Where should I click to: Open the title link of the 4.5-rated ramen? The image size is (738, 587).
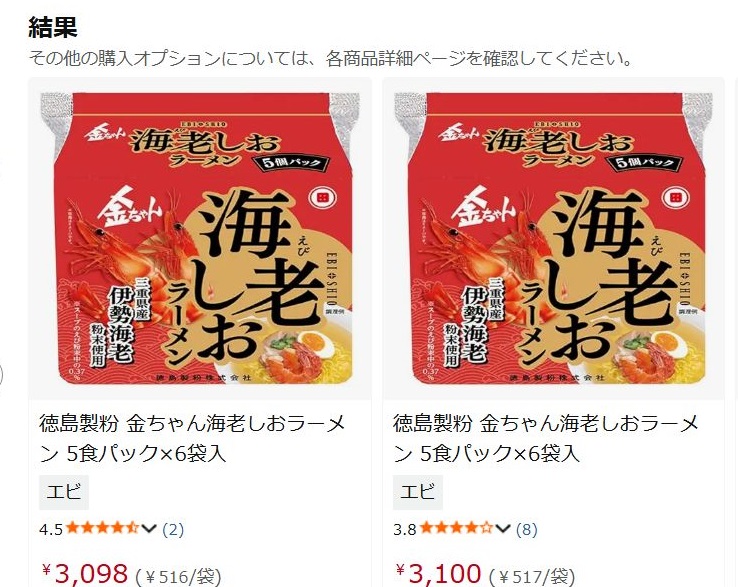click(x=192, y=439)
